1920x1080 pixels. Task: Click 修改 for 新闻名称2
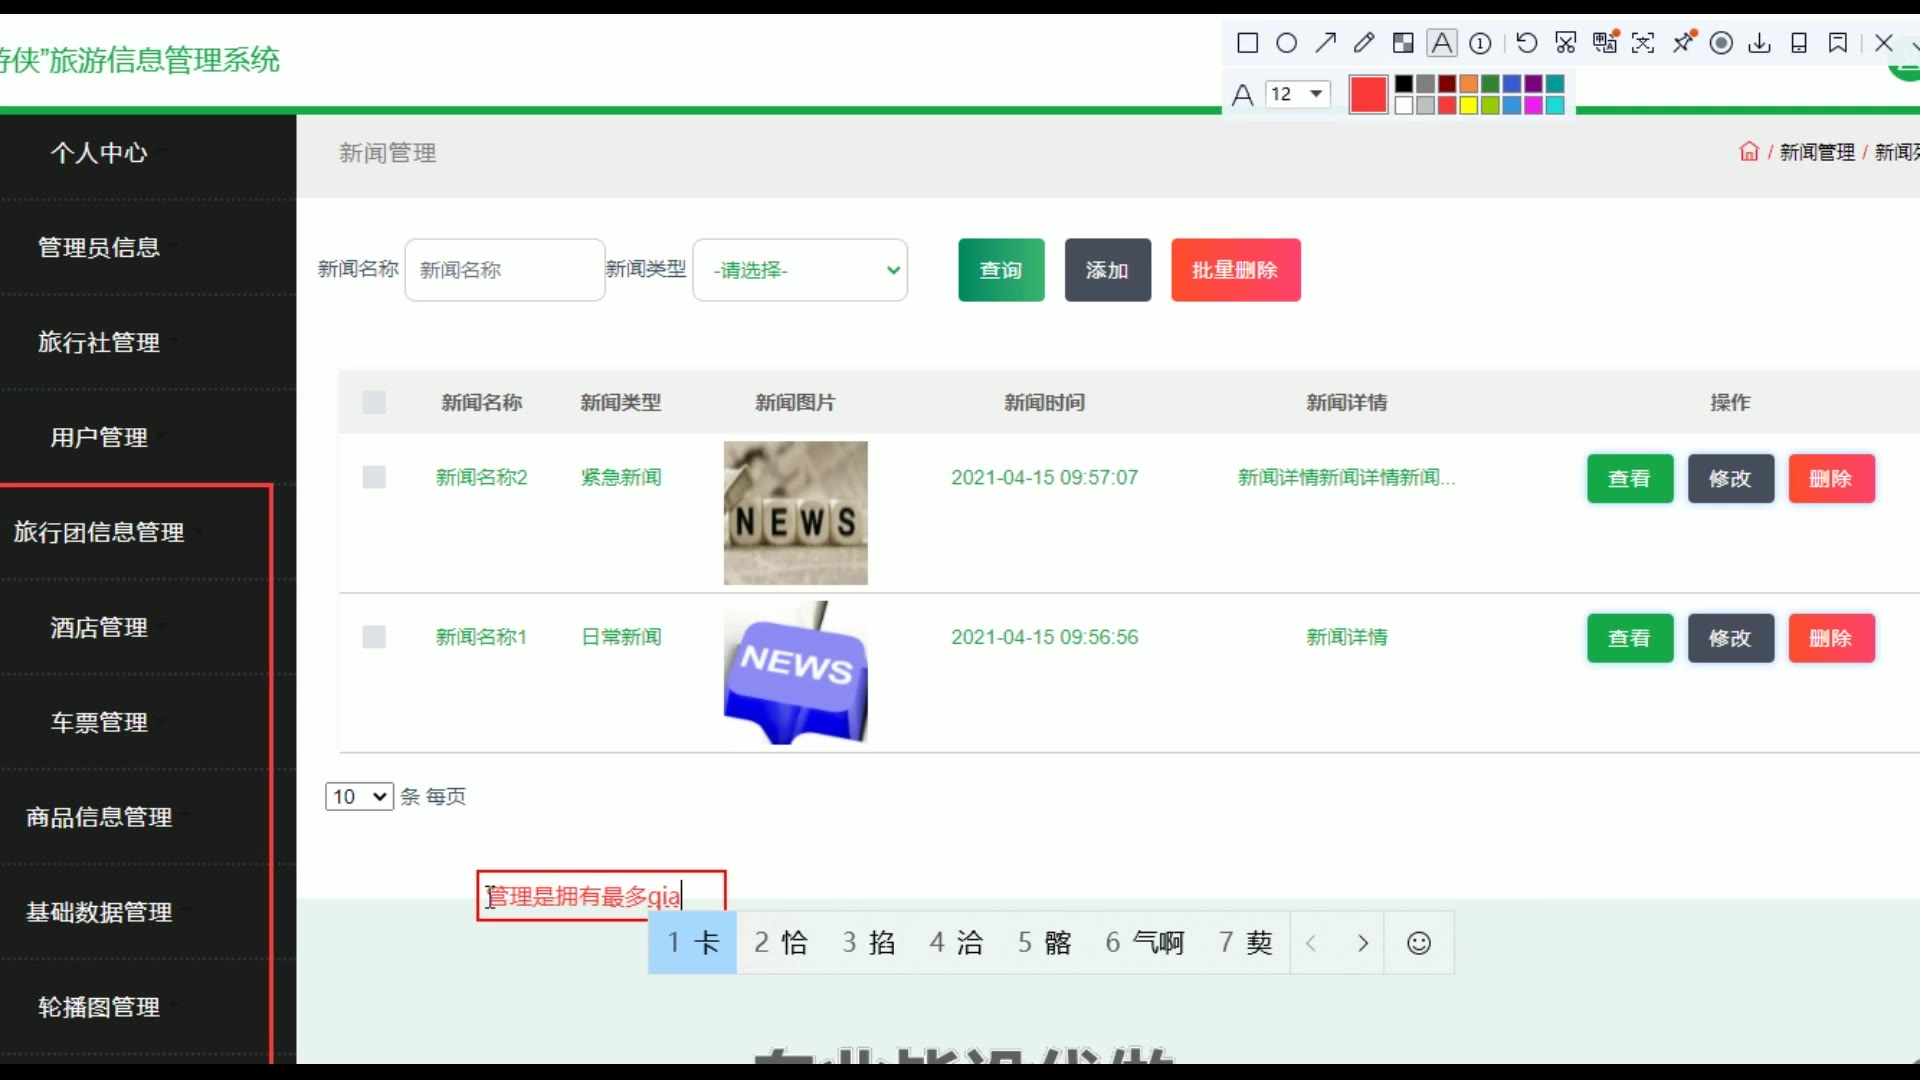click(x=1731, y=478)
